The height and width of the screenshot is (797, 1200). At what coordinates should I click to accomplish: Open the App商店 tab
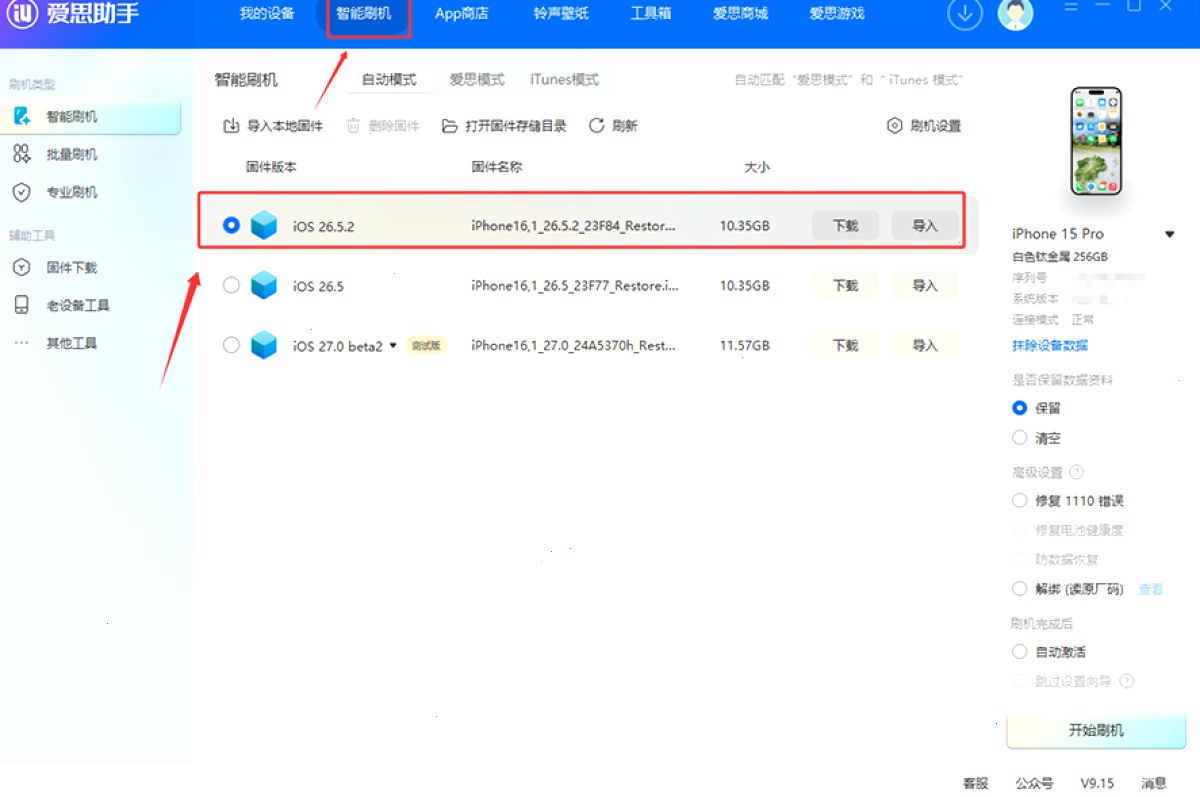(461, 14)
